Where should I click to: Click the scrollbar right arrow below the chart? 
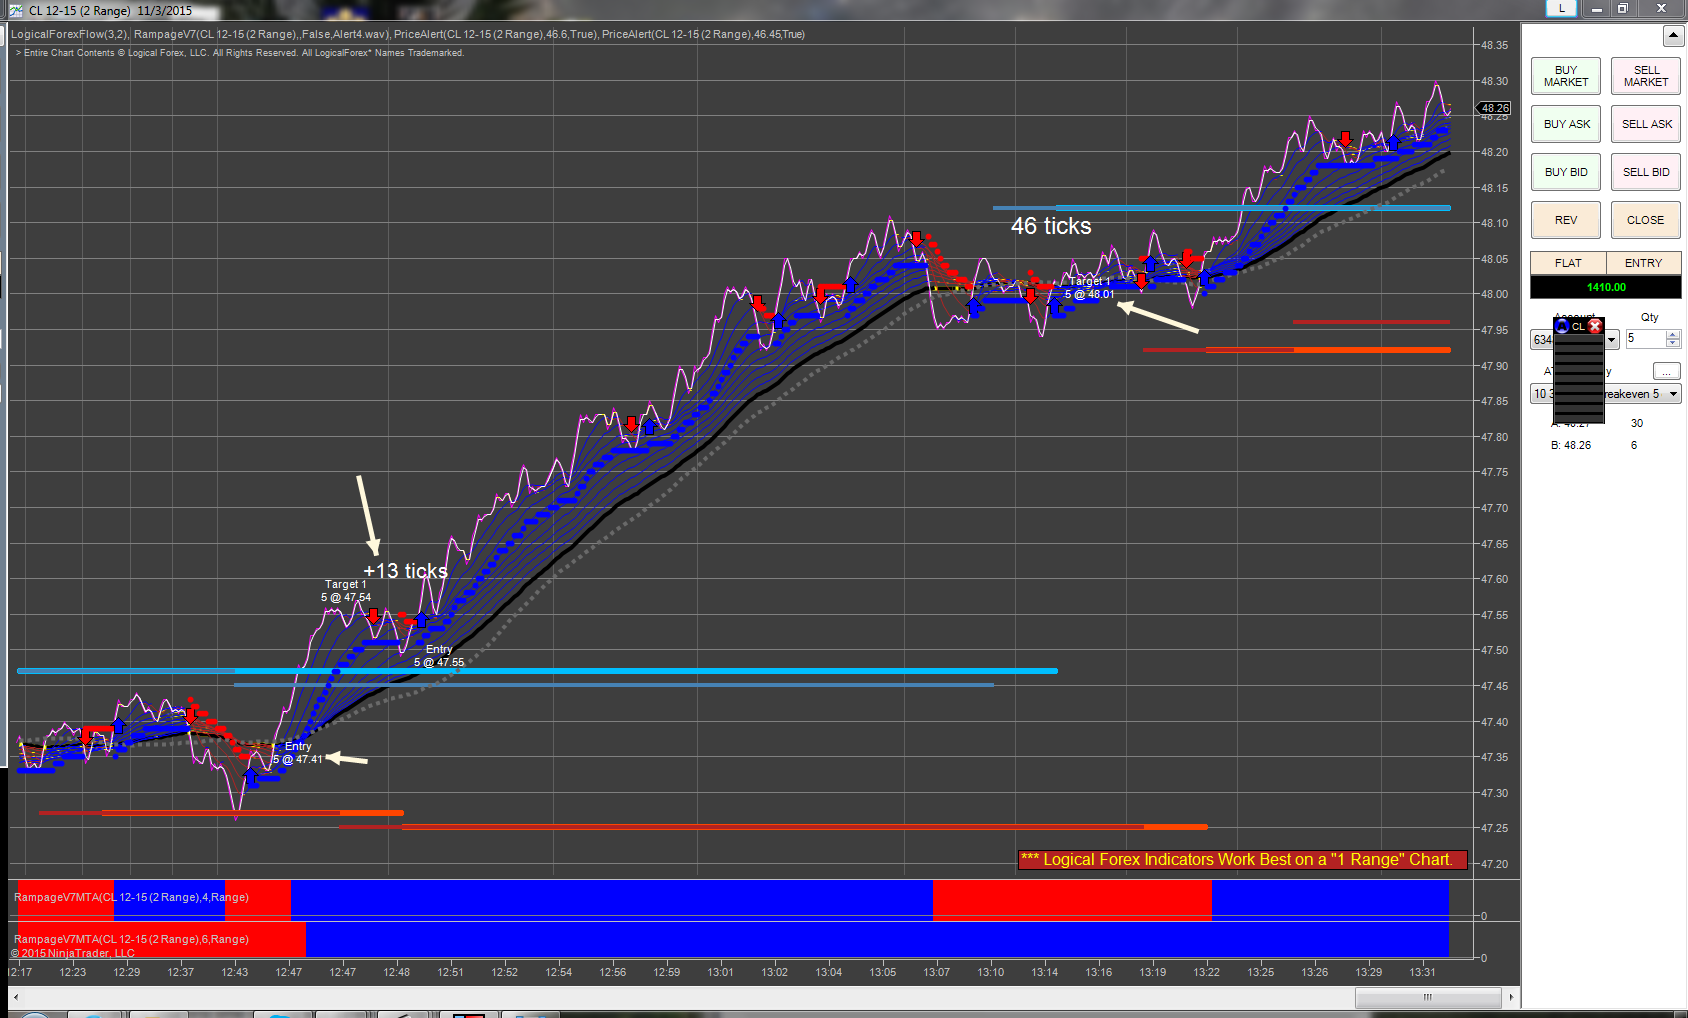pos(1511,997)
